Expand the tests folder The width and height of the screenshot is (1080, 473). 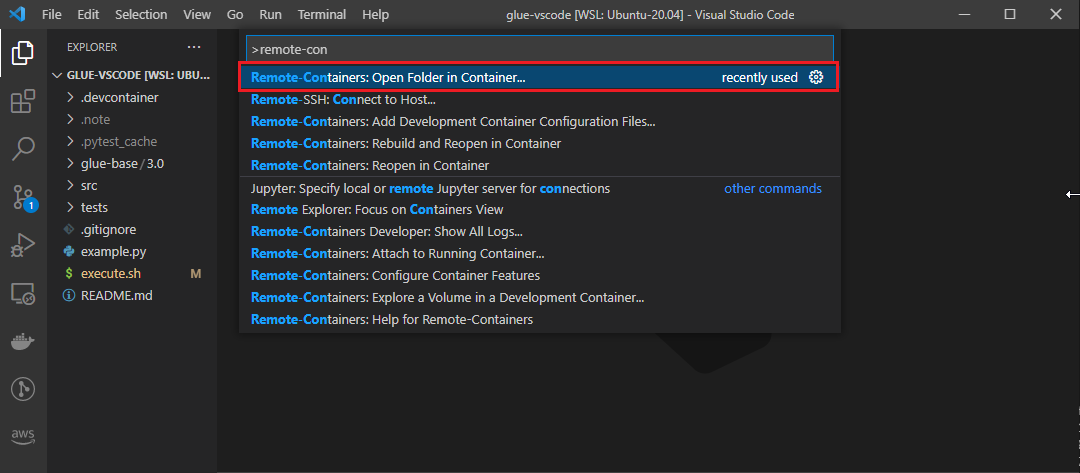click(x=94, y=207)
